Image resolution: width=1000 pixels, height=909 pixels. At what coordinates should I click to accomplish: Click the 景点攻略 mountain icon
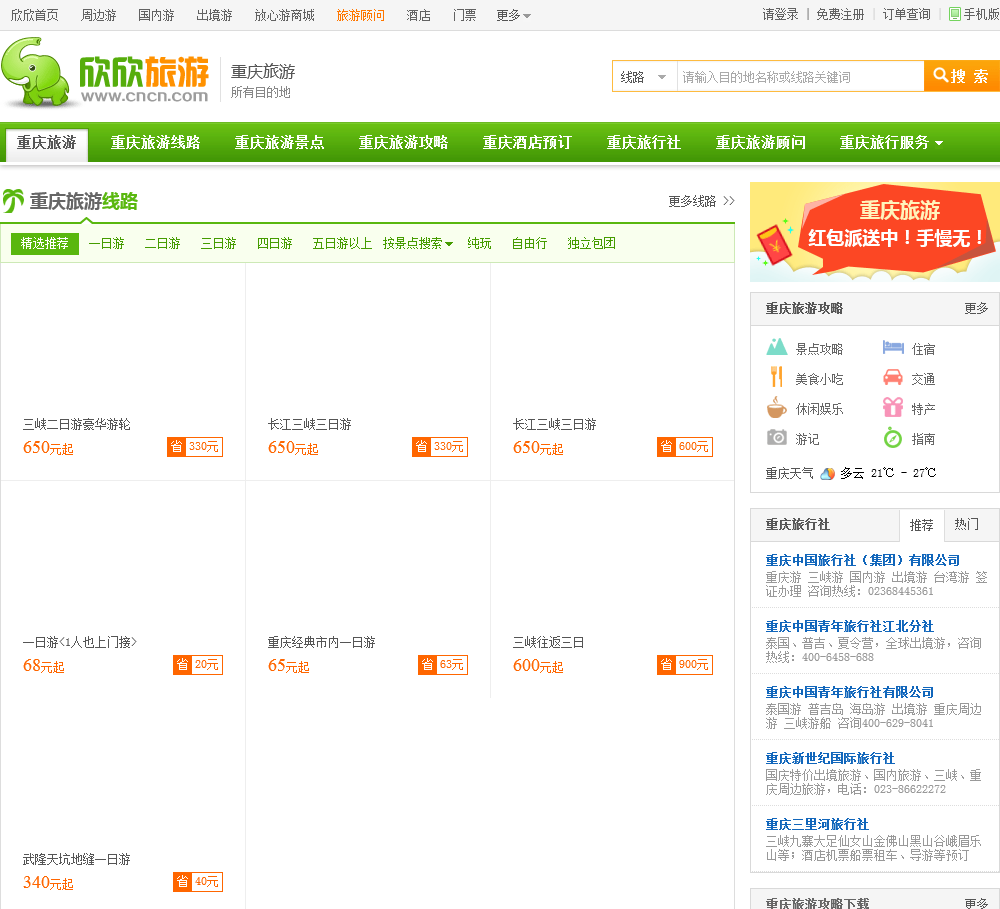coord(776,347)
